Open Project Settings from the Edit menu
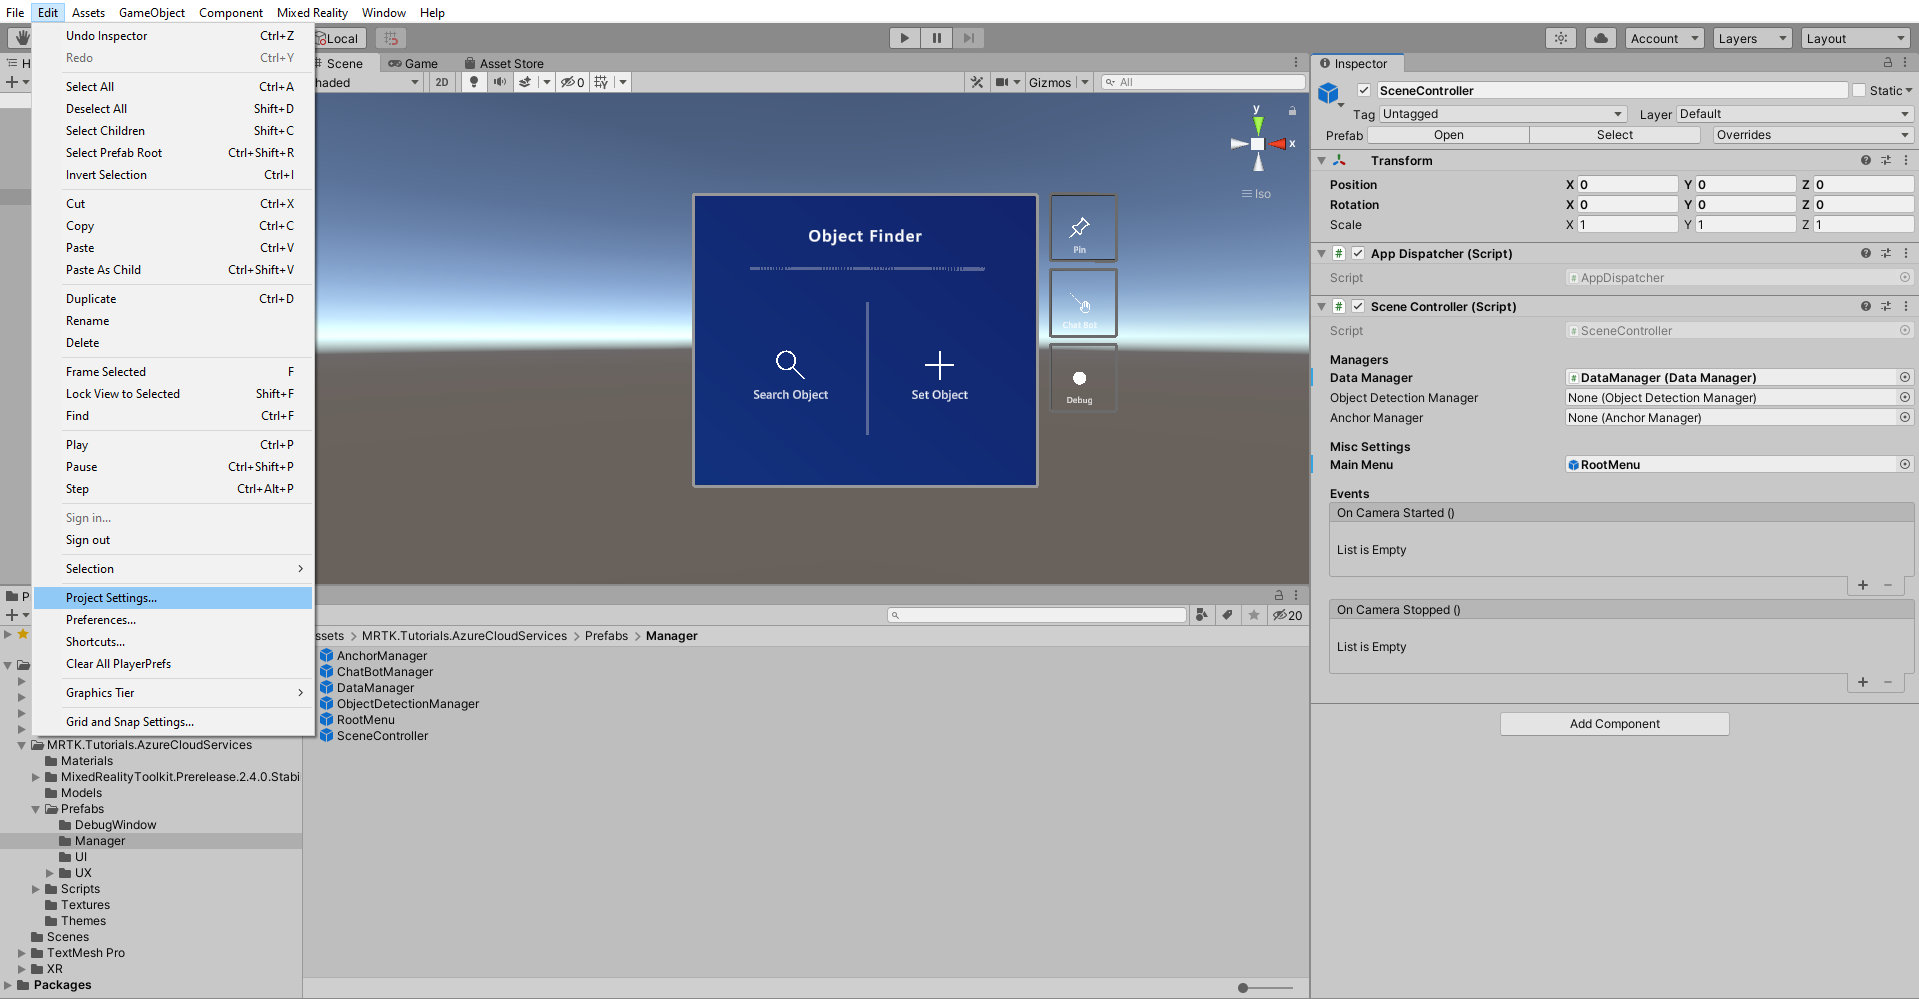The image size is (1919, 999). [110, 597]
